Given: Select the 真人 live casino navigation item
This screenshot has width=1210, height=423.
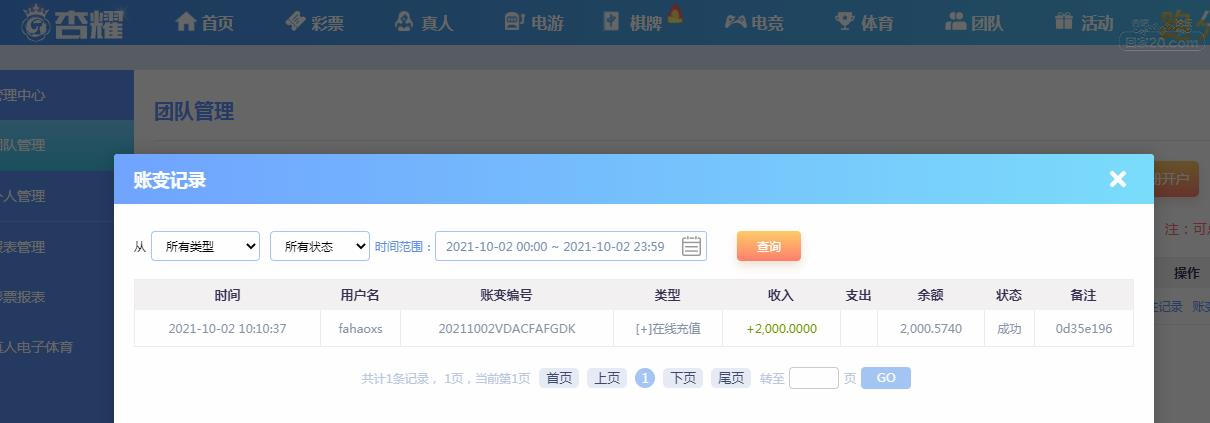Looking at the screenshot, I should (424, 22).
